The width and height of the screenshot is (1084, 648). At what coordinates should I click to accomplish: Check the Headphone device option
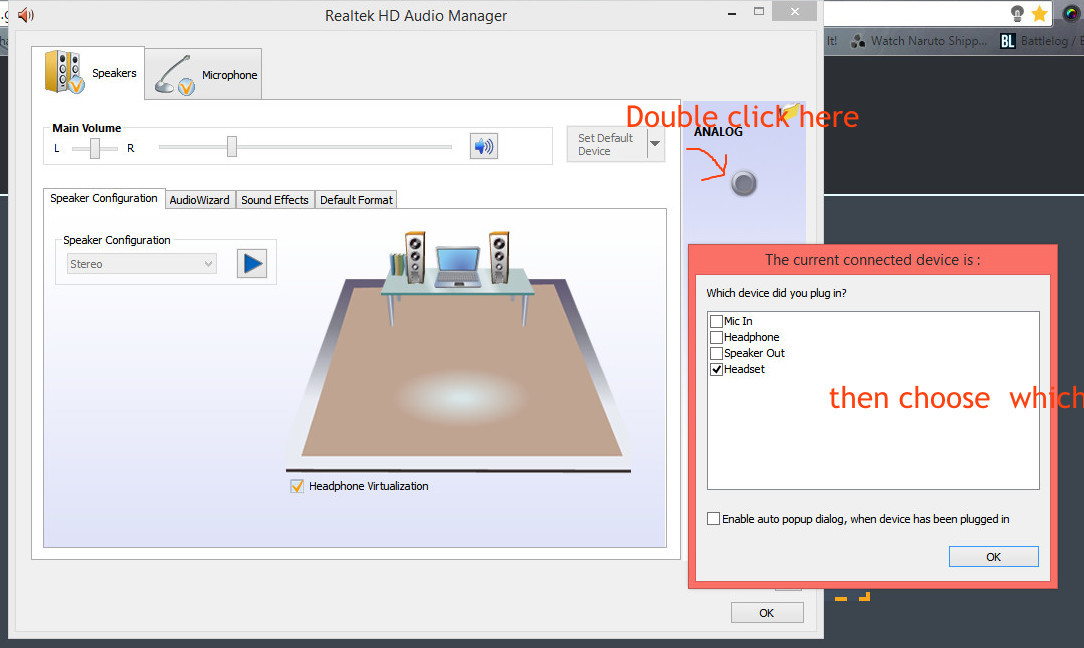[716, 337]
